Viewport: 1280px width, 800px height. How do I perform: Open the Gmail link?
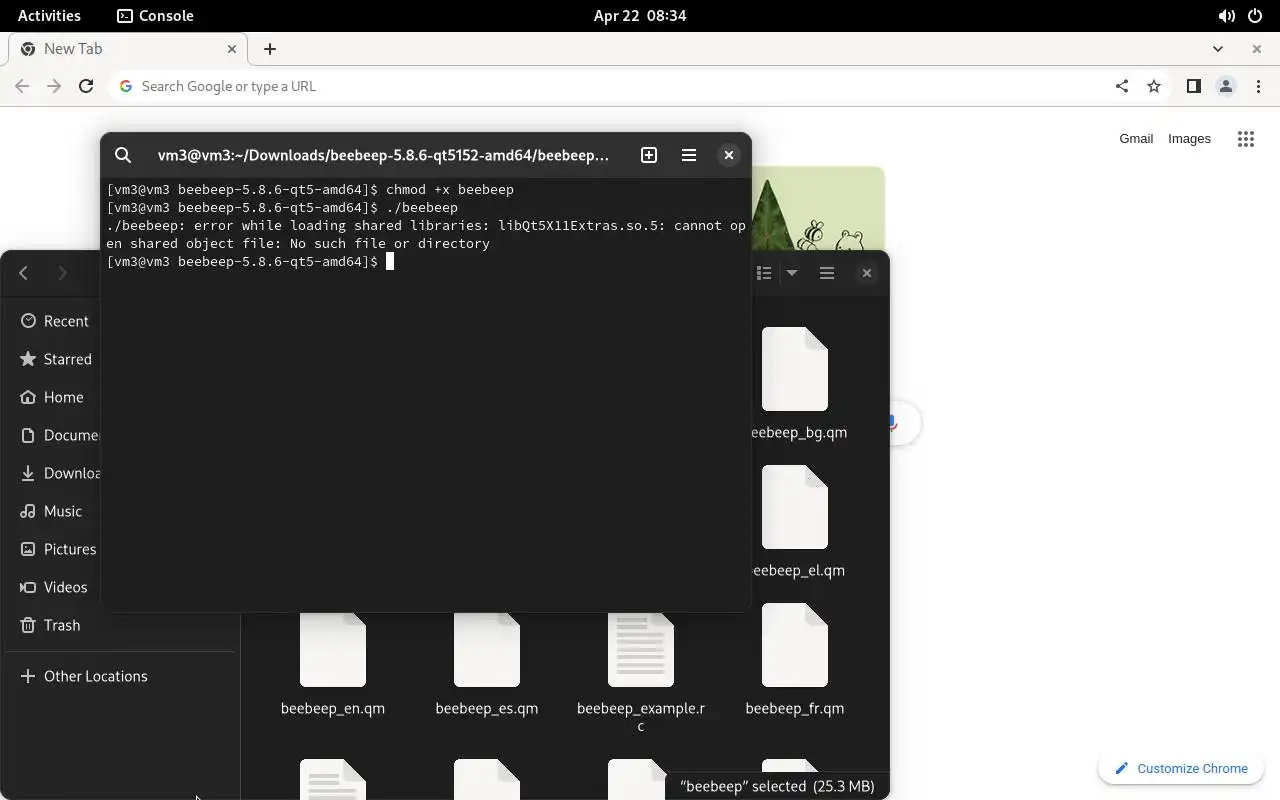point(1136,139)
